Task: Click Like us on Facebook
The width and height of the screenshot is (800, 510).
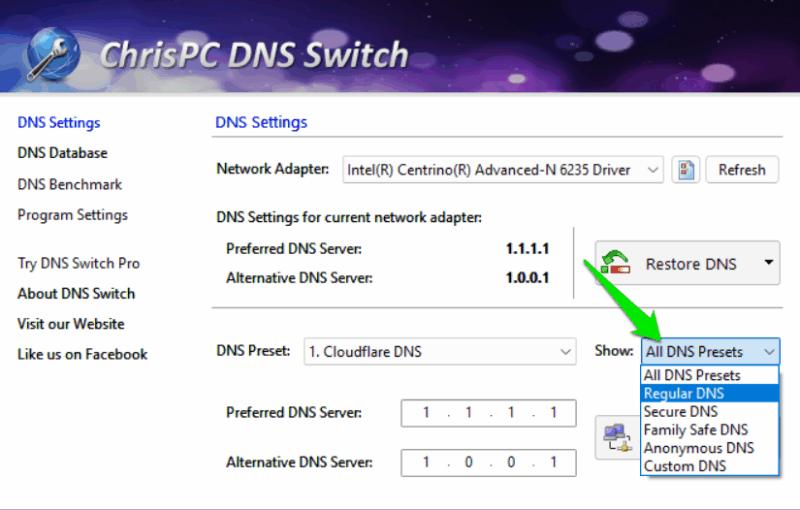Action: 82,354
